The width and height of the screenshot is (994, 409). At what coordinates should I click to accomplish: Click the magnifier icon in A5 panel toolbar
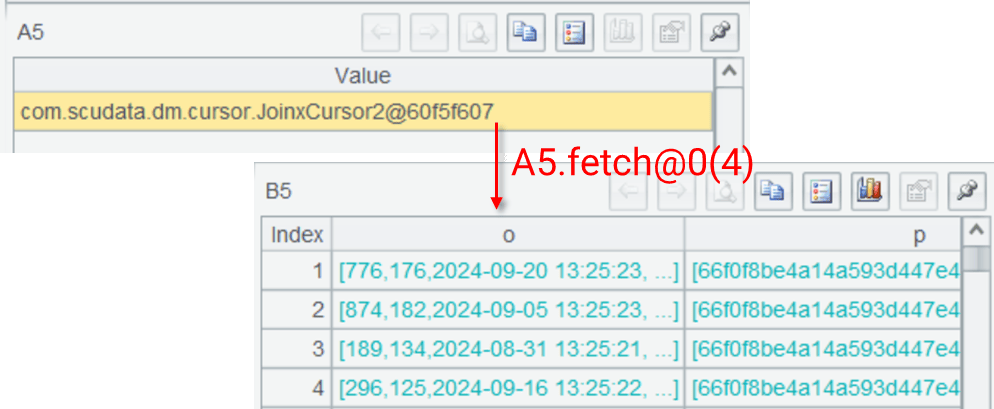point(477,33)
